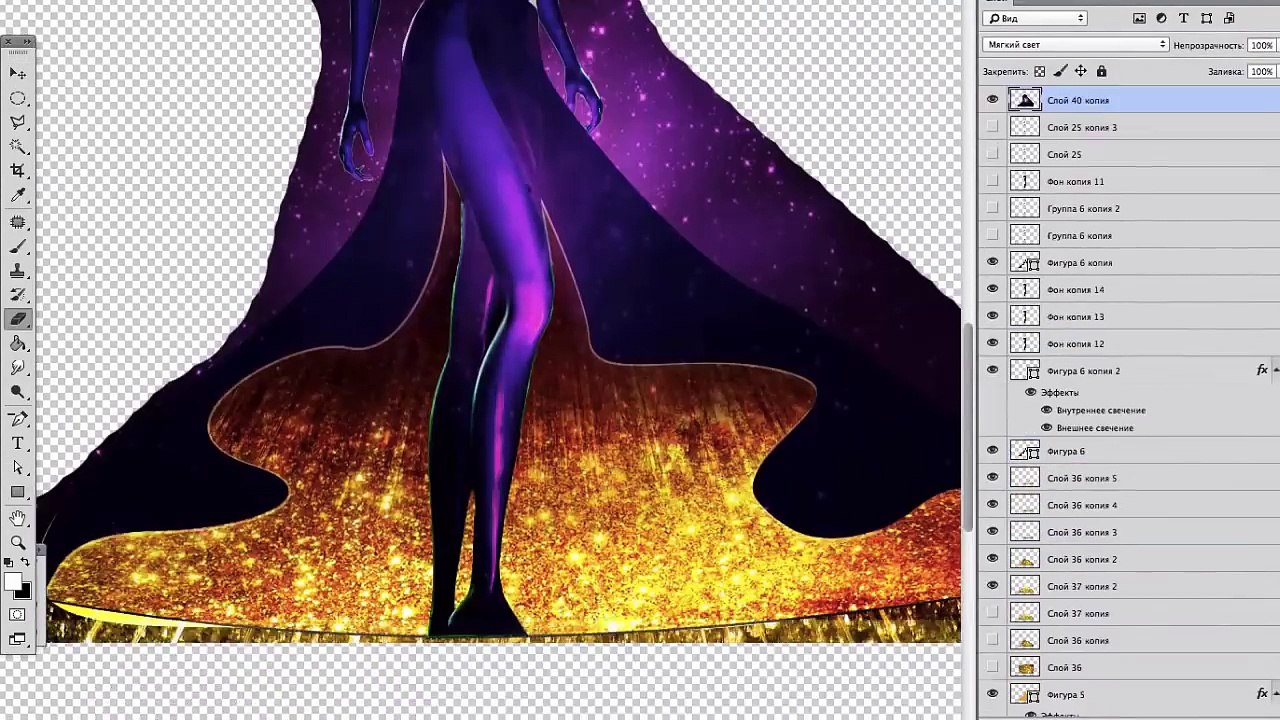1280x720 pixels.
Task: Open background color black swatch
Action: (25, 592)
